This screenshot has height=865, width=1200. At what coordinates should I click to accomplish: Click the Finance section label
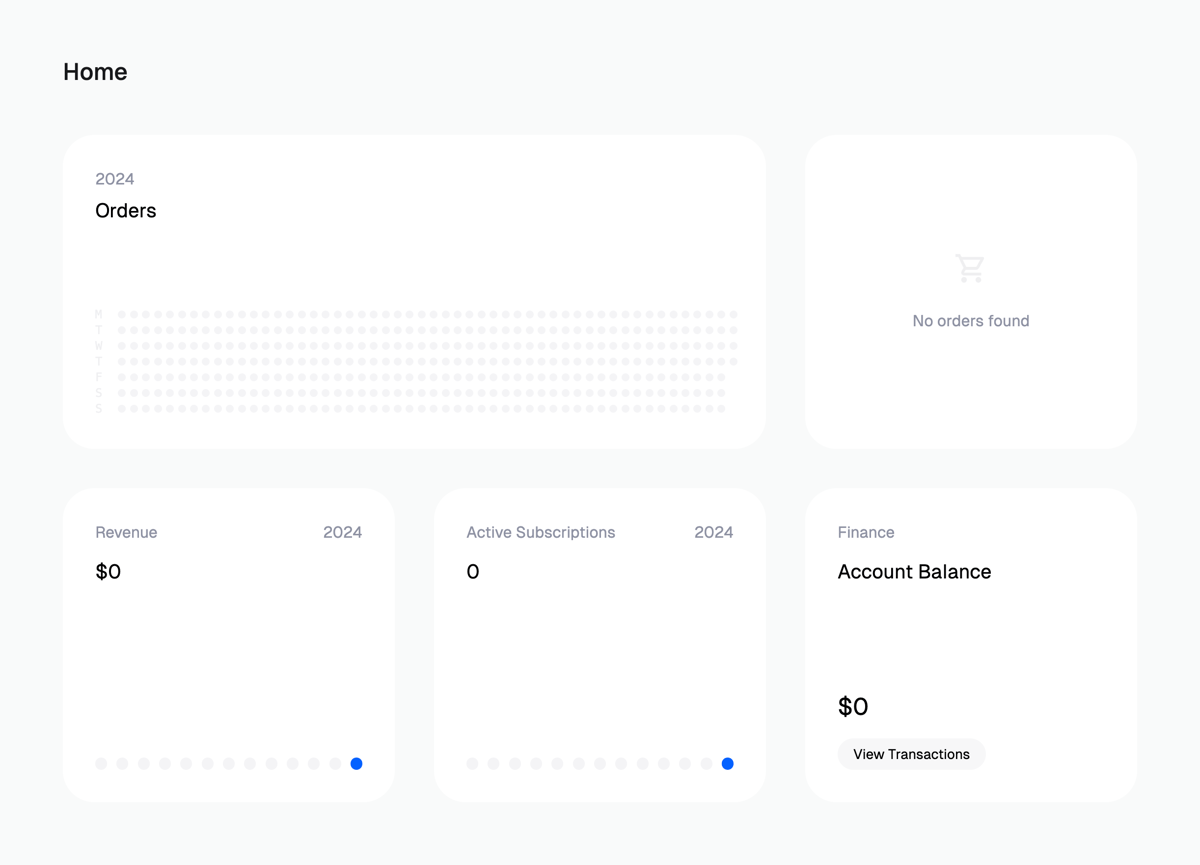point(866,532)
